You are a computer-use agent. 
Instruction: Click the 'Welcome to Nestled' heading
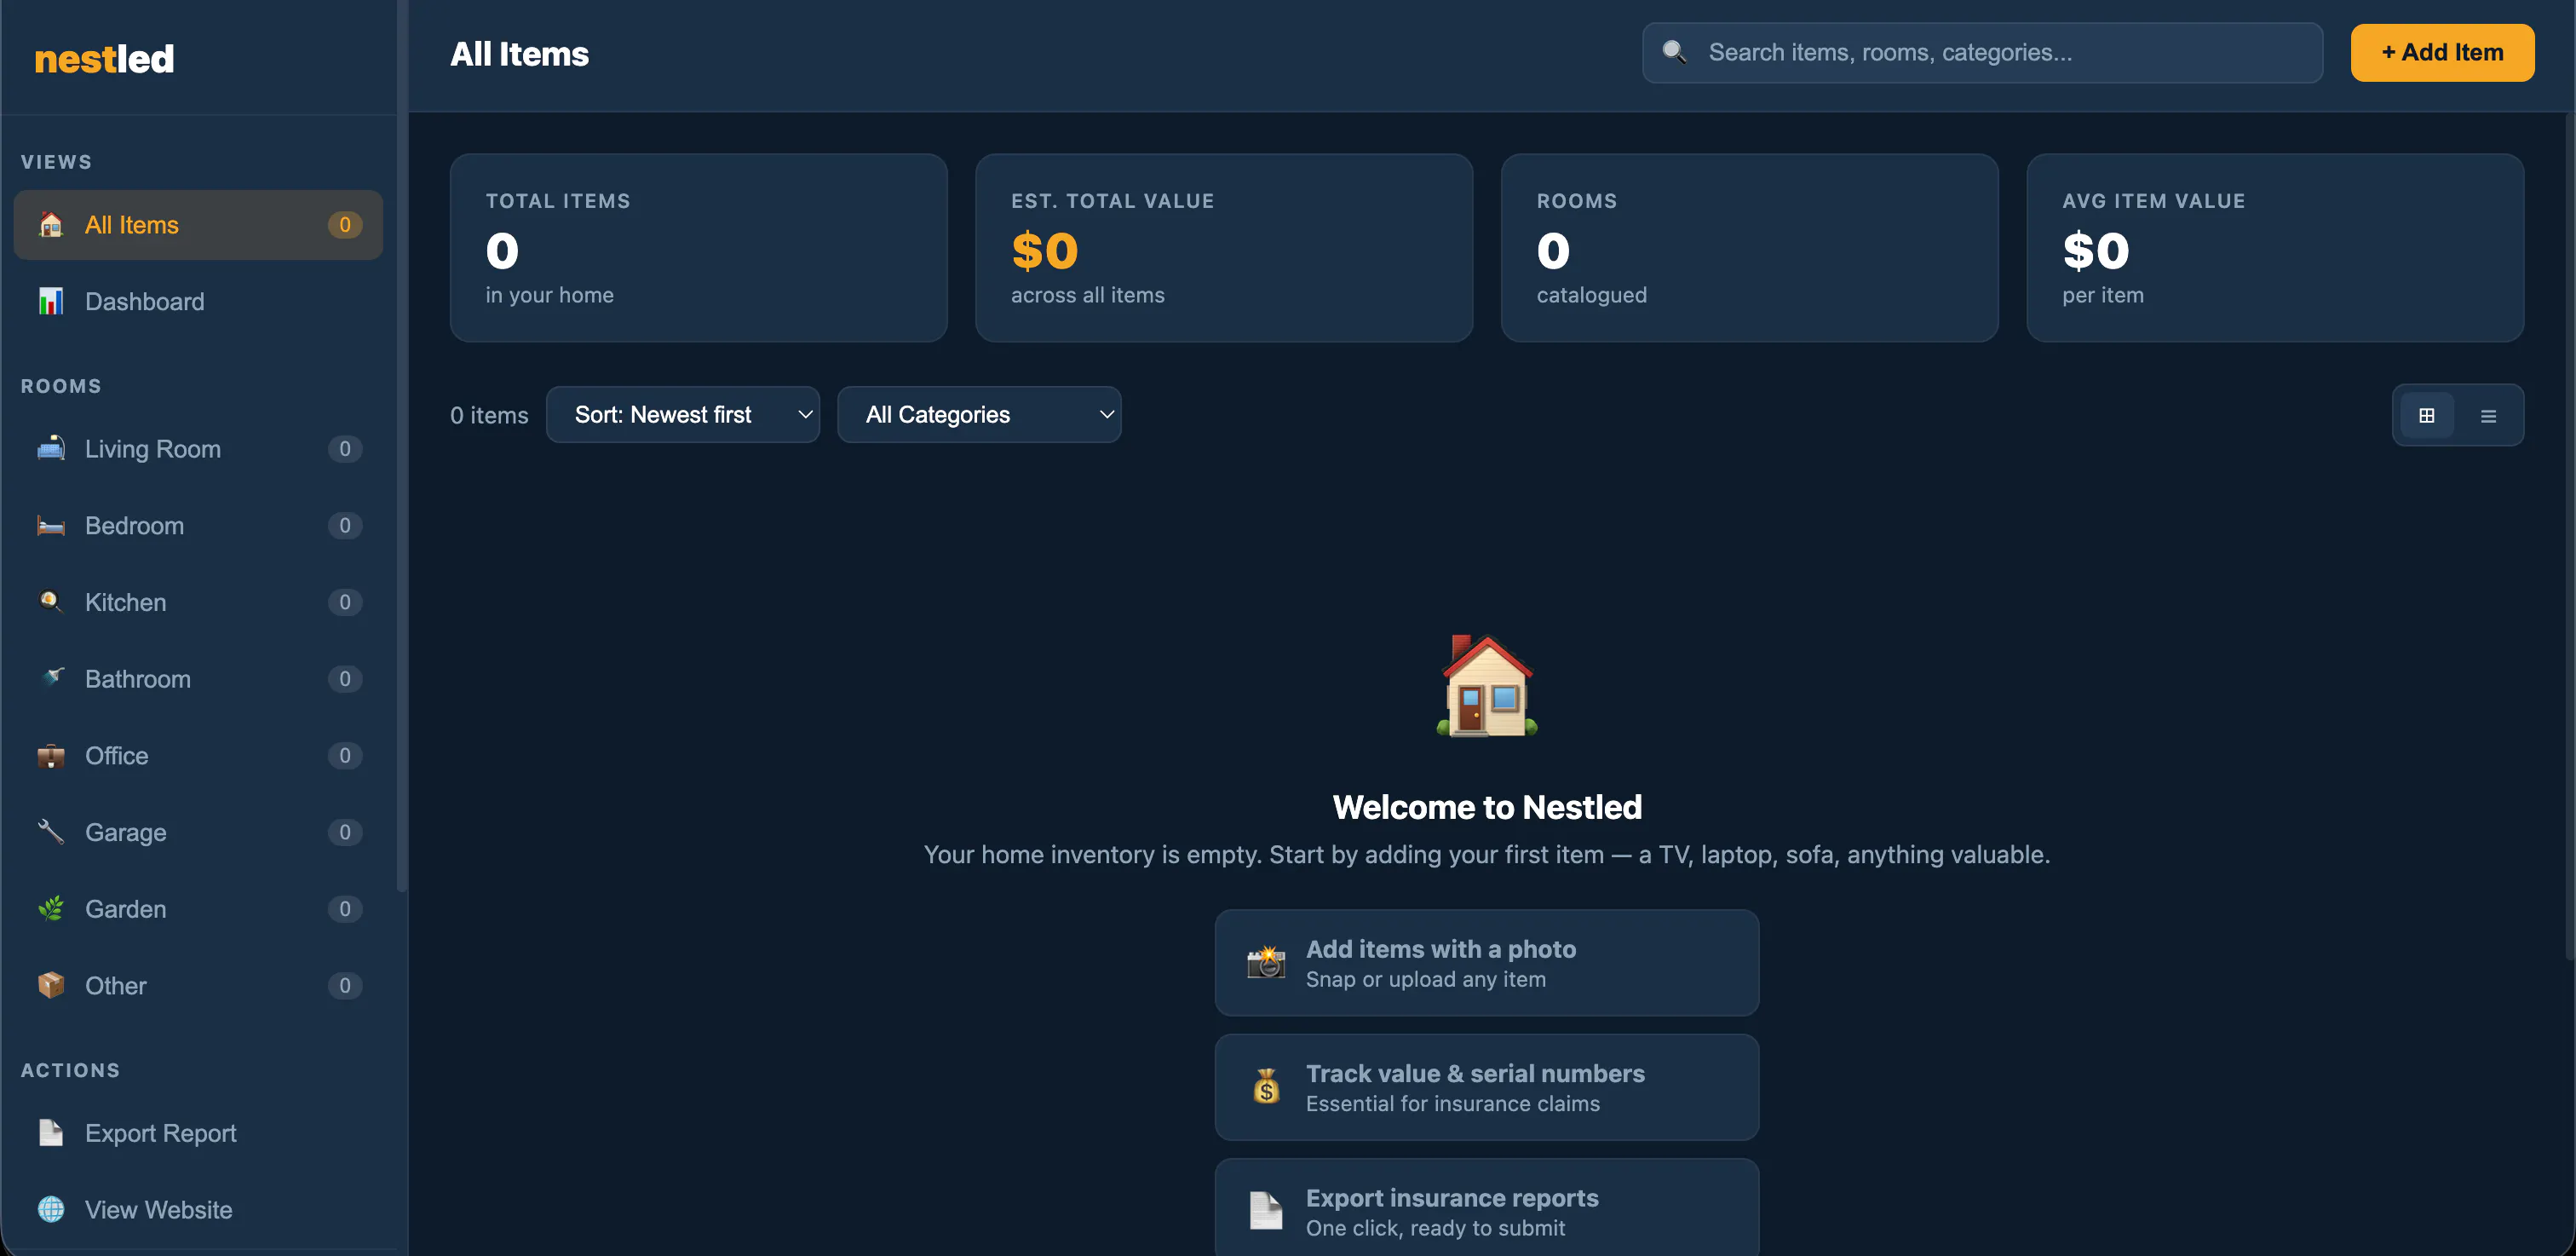[x=1487, y=807]
